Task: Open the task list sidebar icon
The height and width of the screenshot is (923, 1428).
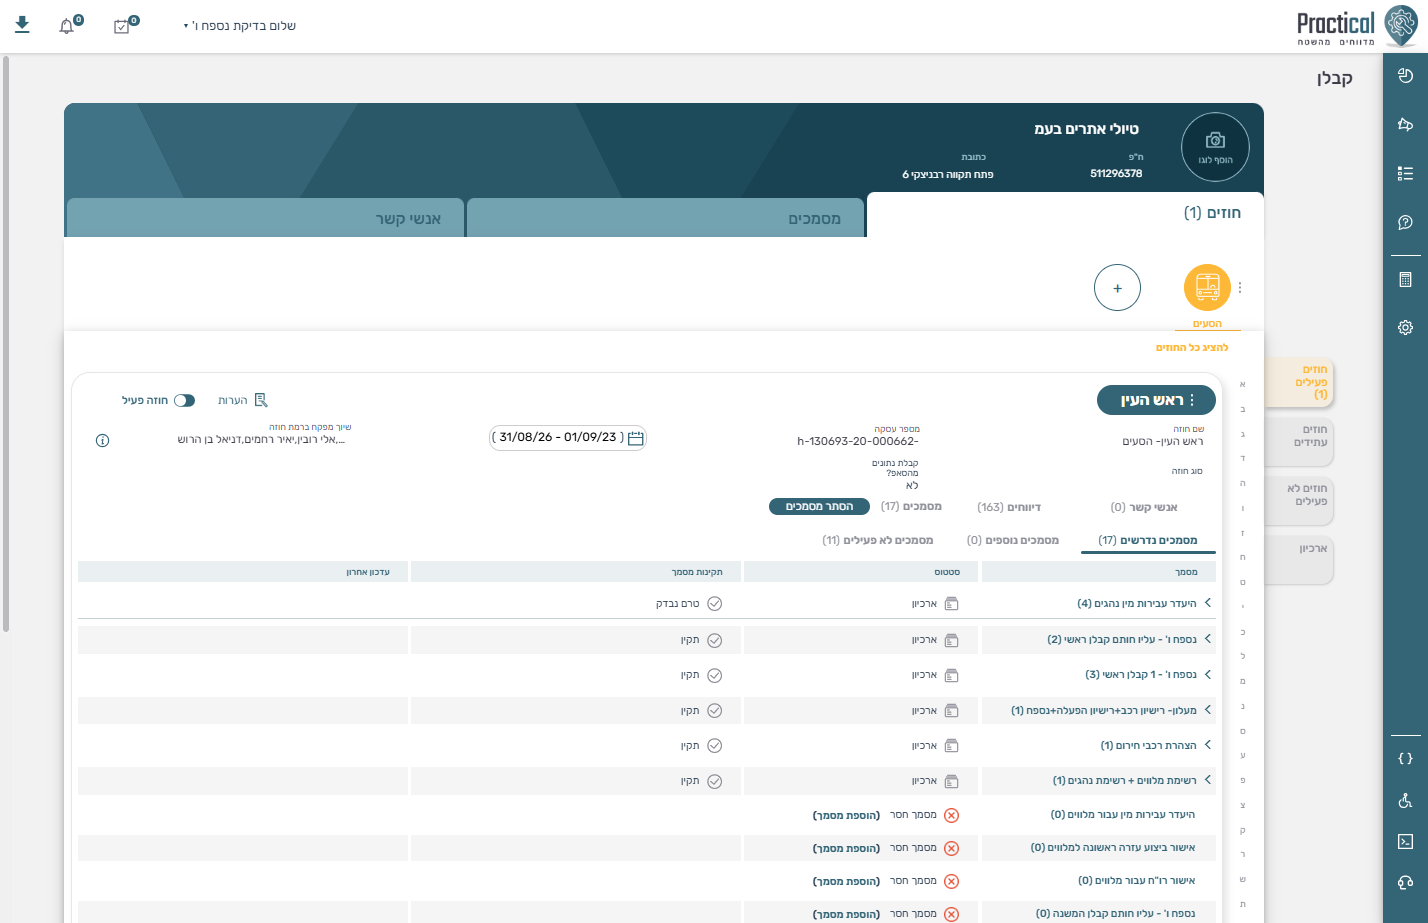Action: (1405, 173)
